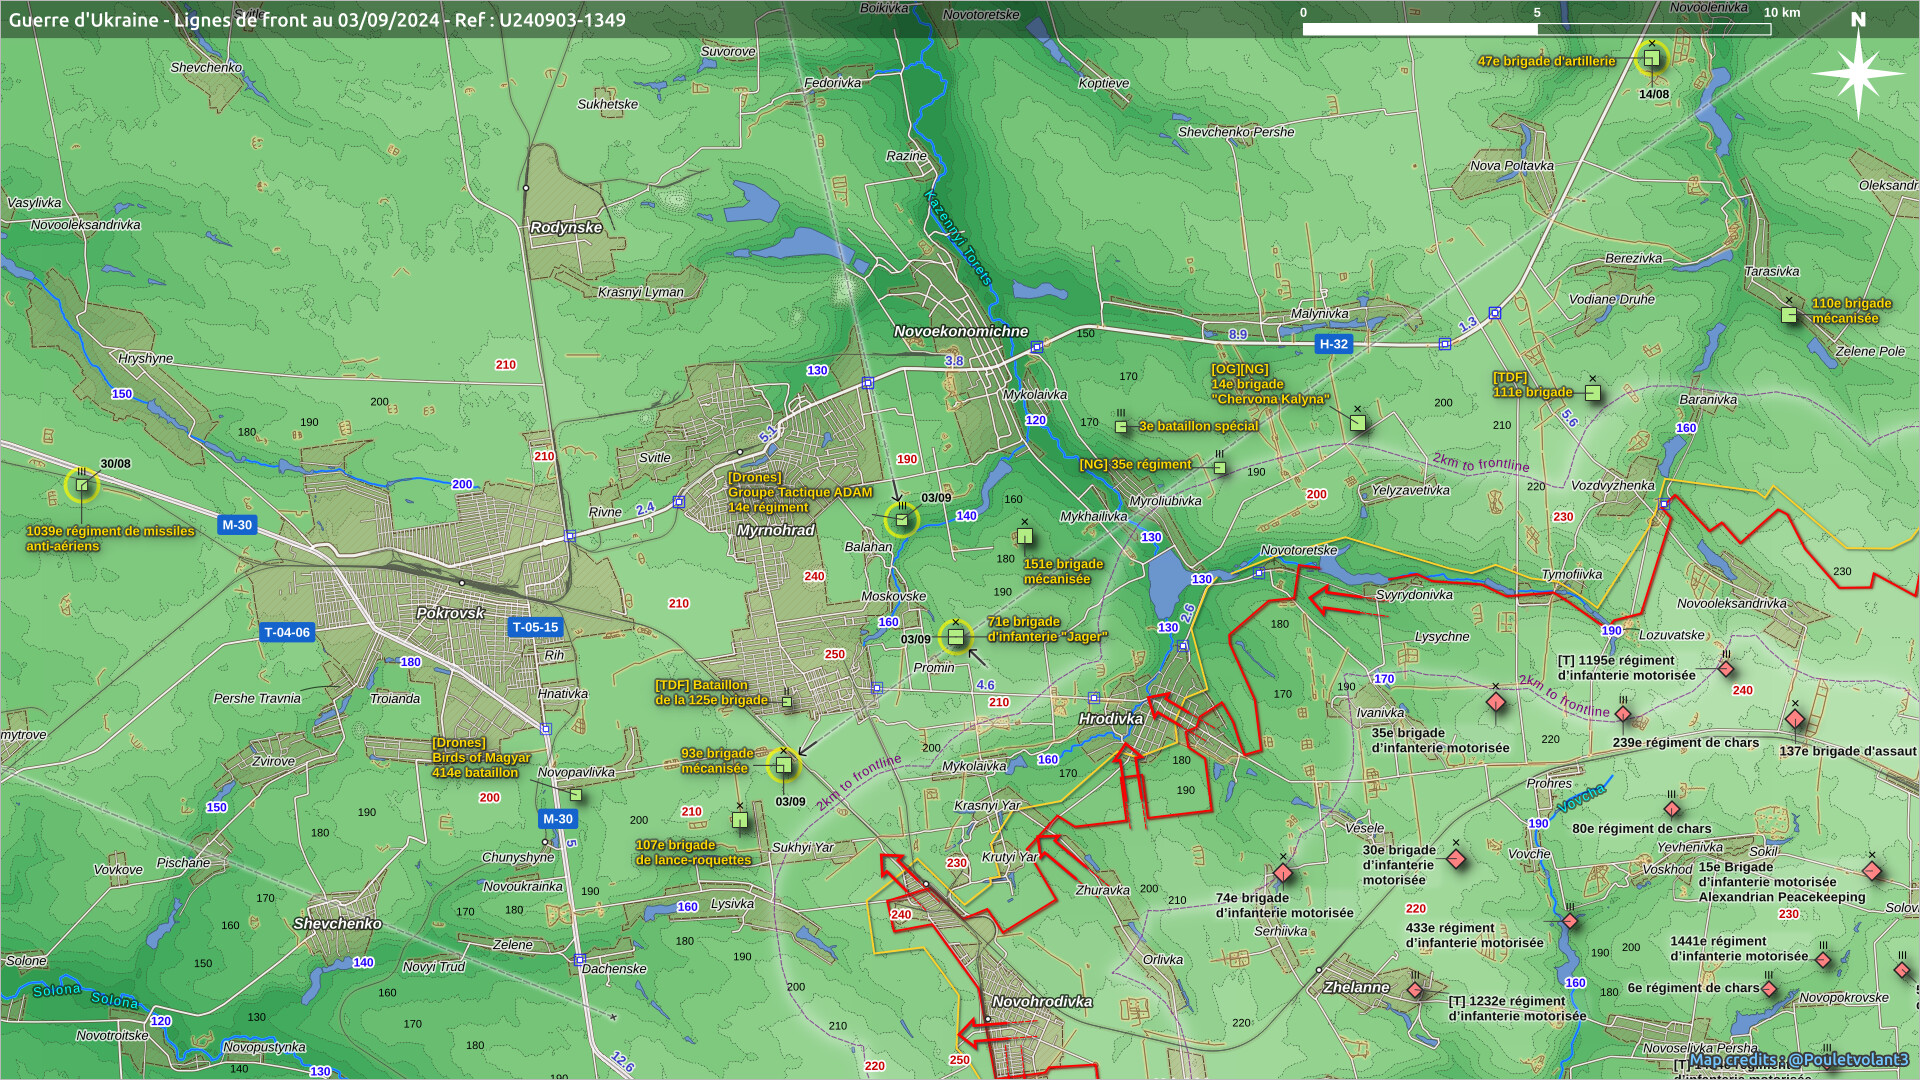Viewport: 1920px width, 1080px height.
Task: Click the 47e brigade d'artillerie unit marker
Action: pos(1651,59)
